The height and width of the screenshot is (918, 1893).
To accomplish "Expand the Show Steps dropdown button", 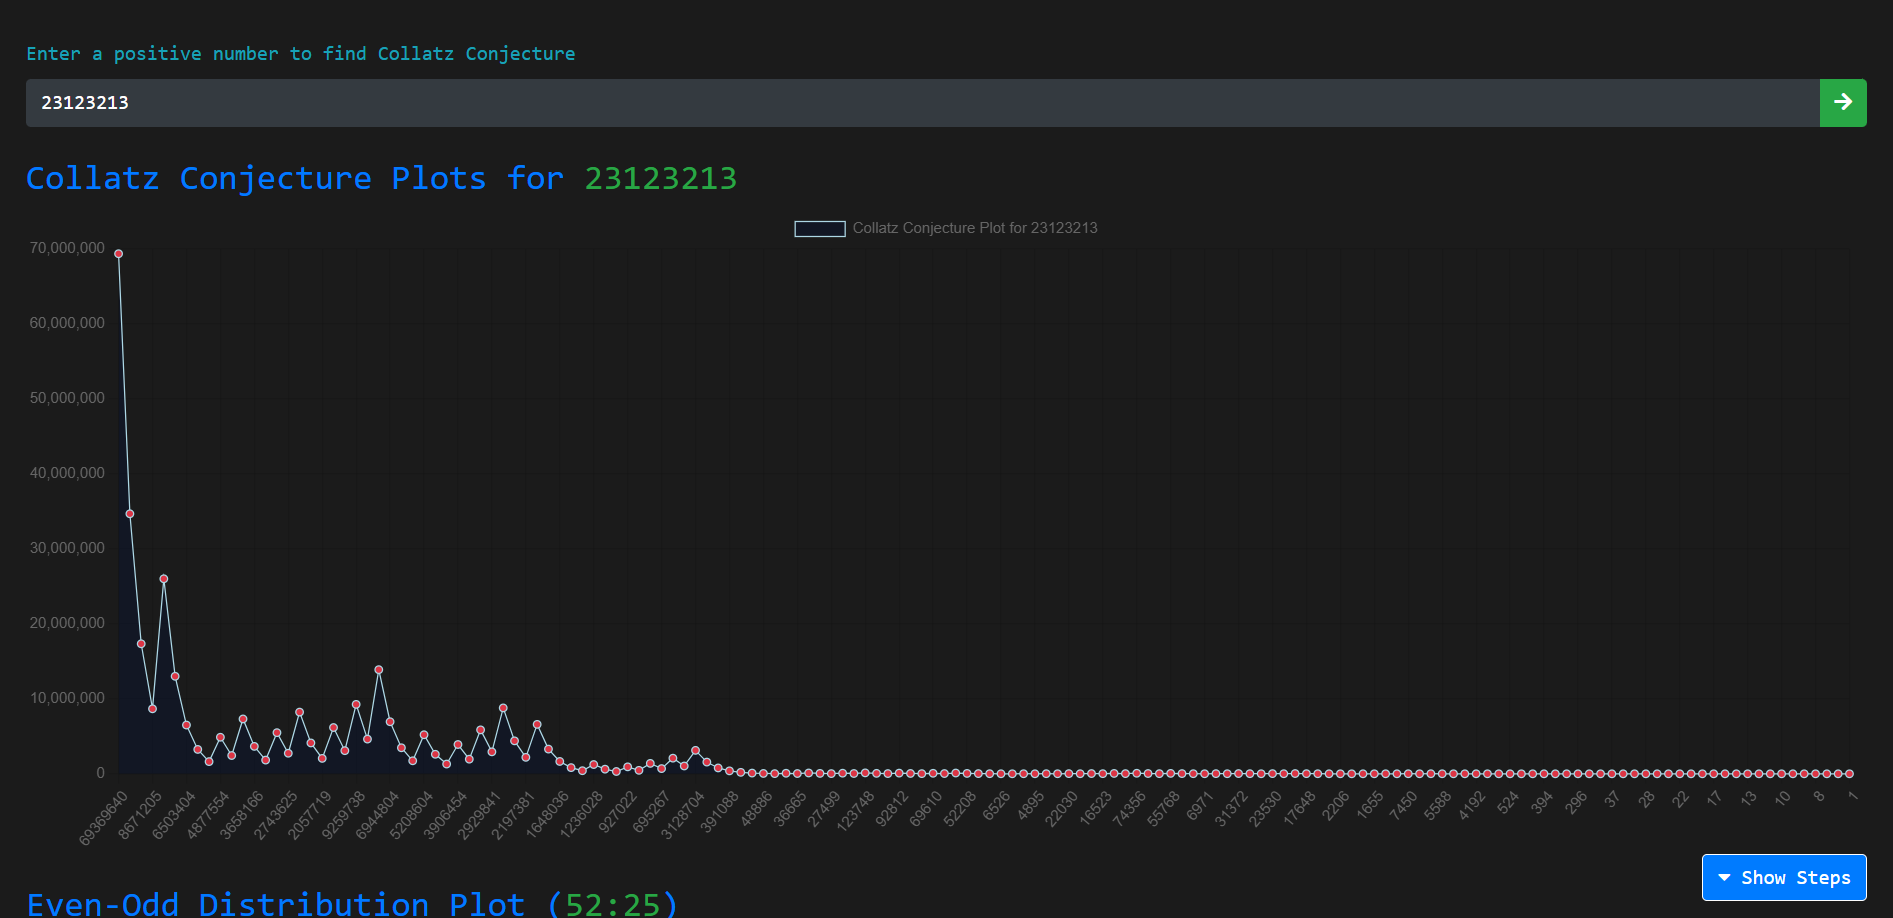I will tap(1783, 877).
